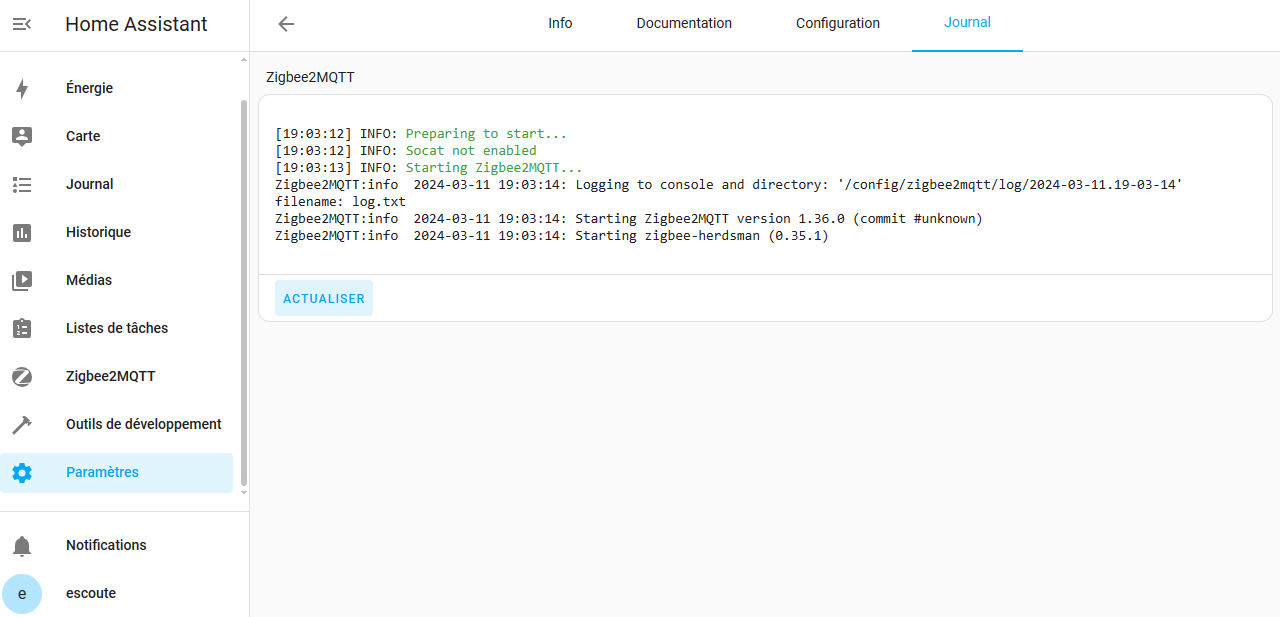Open the Info tab
The height and width of the screenshot is (617, 1280).
(x=560, y=24)
